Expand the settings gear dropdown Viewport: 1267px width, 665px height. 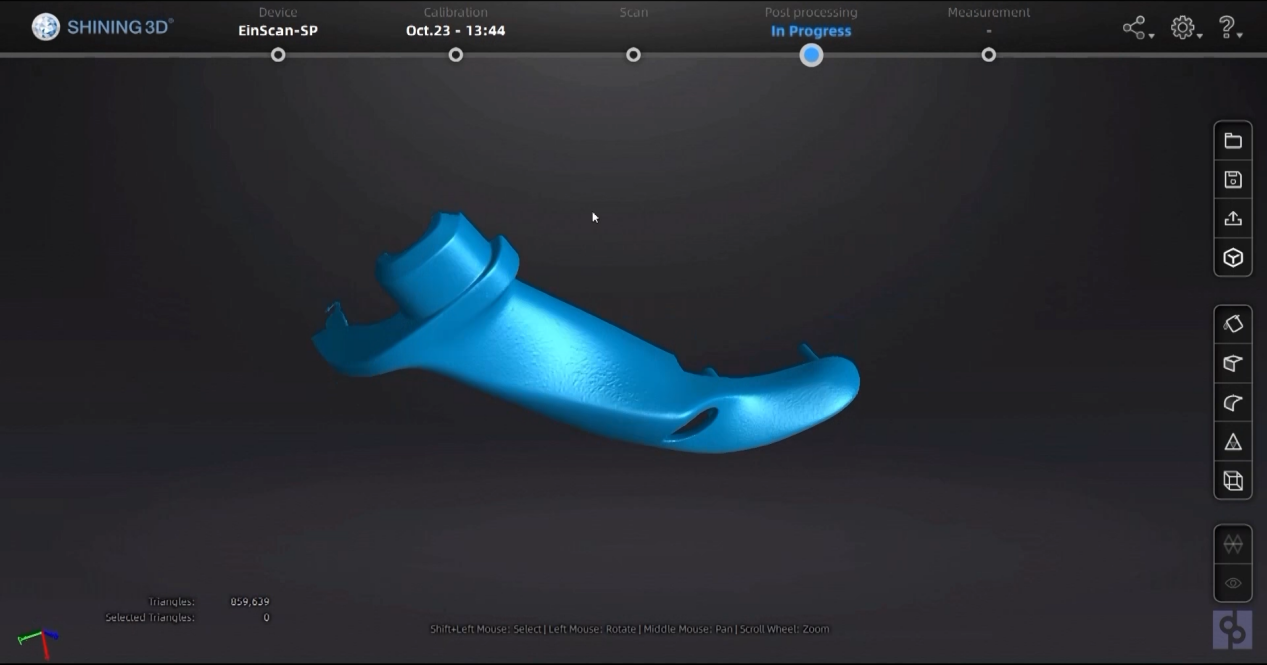1184,27
